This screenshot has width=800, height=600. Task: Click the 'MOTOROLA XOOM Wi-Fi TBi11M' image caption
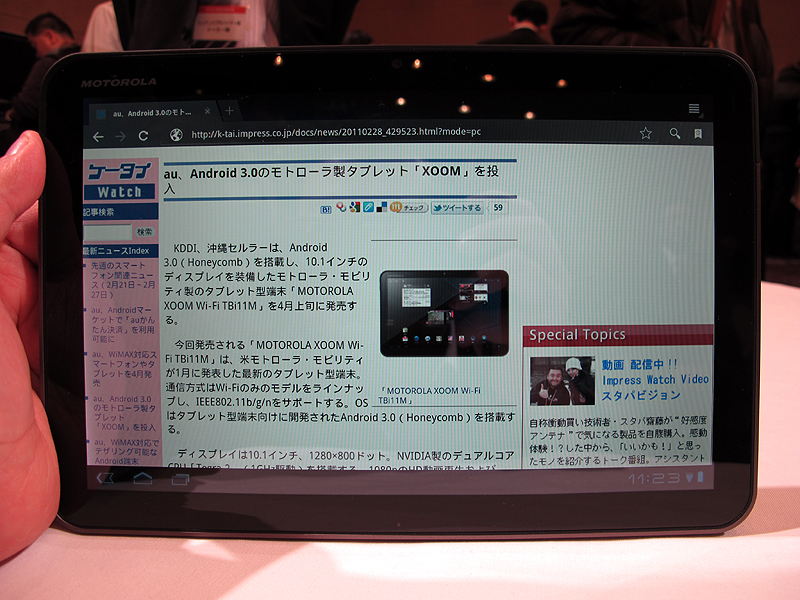pos(430,395)
